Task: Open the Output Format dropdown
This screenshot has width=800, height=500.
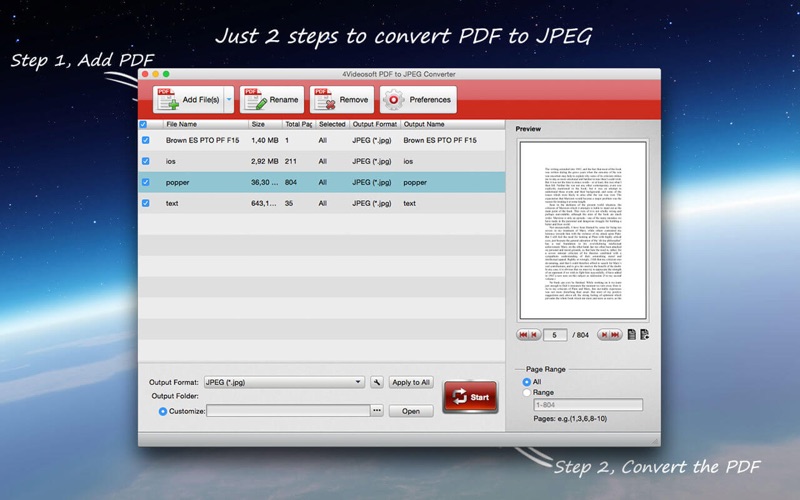Action: (x=284, y=382)
